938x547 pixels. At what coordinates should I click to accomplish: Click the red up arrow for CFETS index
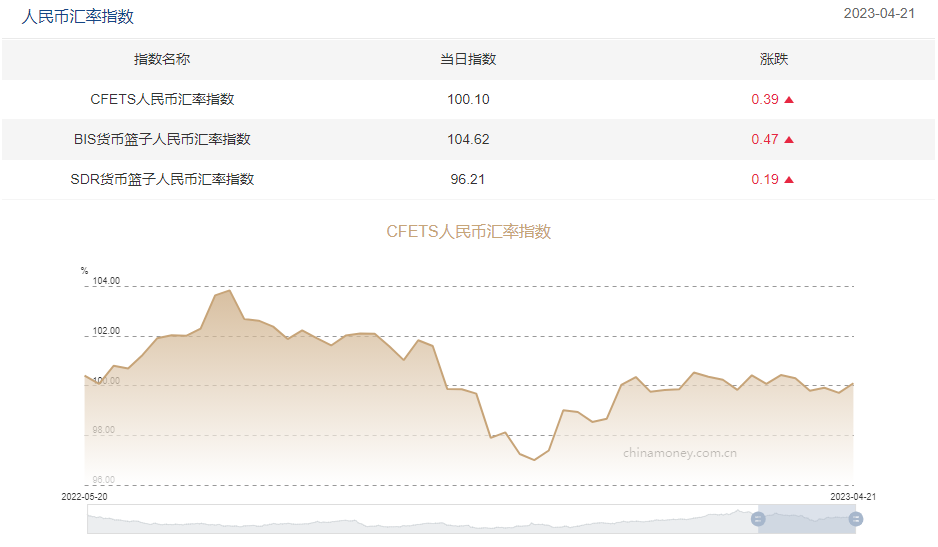point(789,100)
